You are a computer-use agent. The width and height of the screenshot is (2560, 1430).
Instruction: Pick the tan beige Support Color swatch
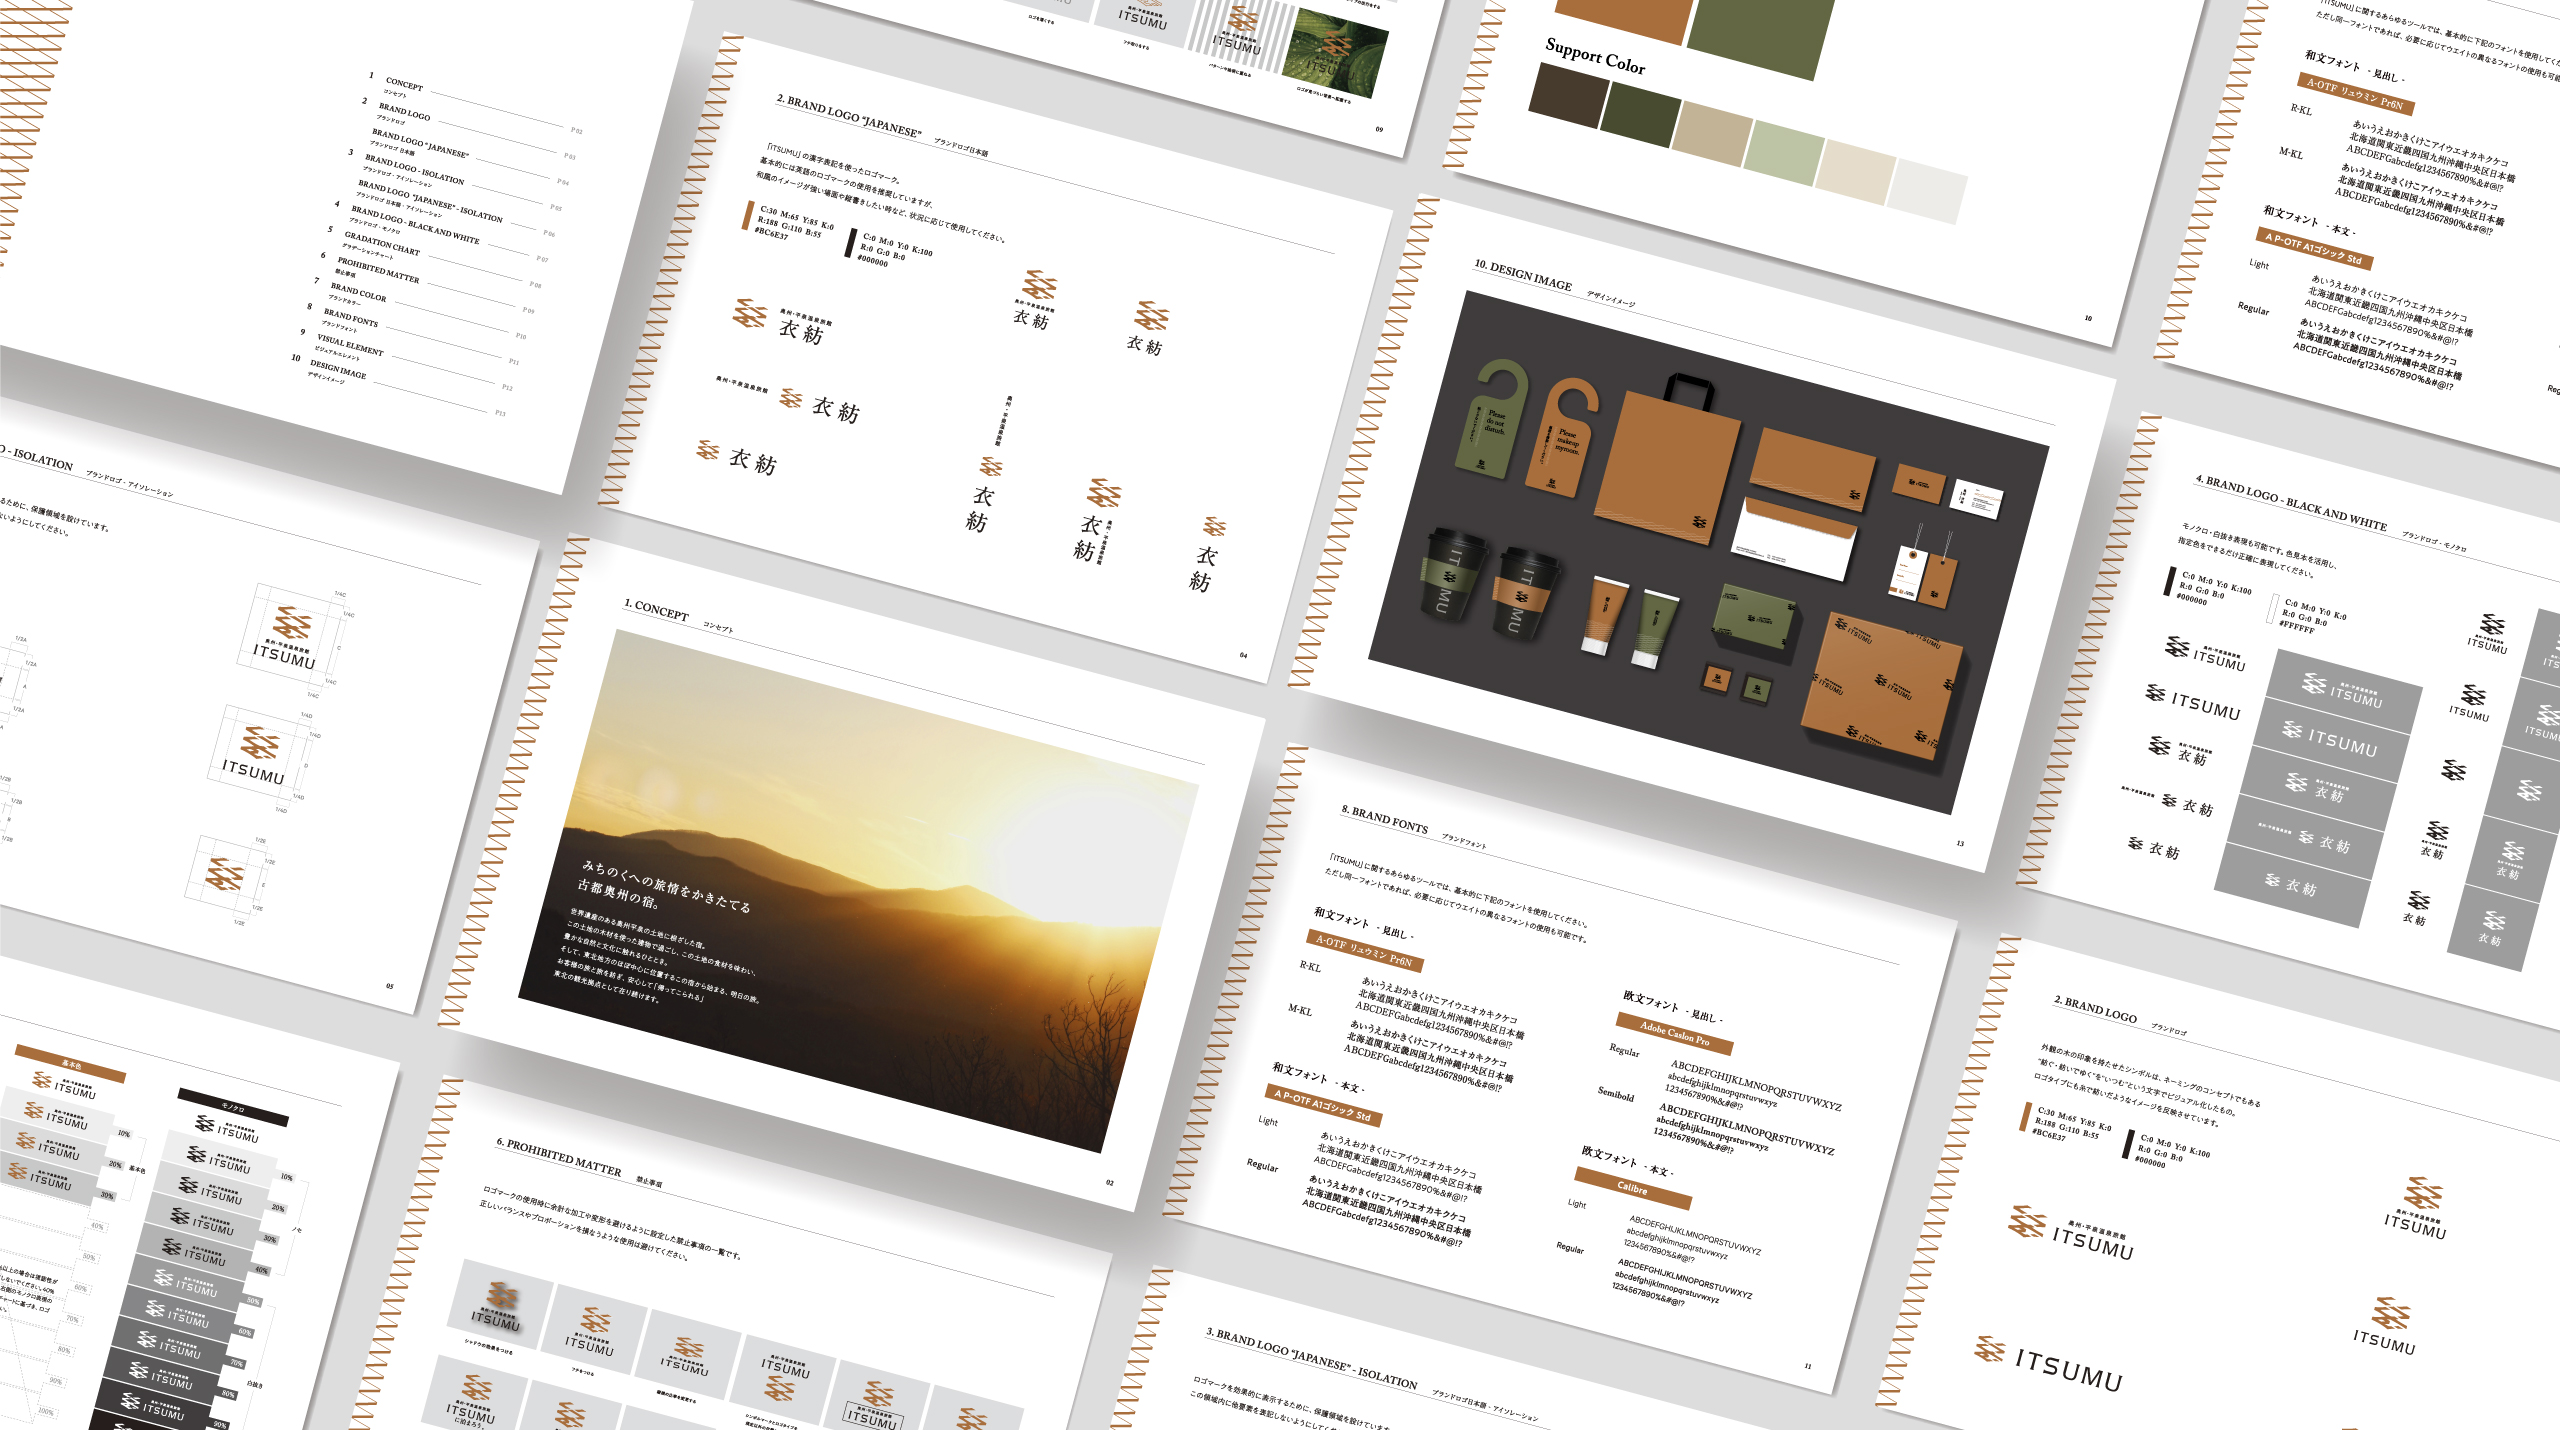tap(1712, 134)
